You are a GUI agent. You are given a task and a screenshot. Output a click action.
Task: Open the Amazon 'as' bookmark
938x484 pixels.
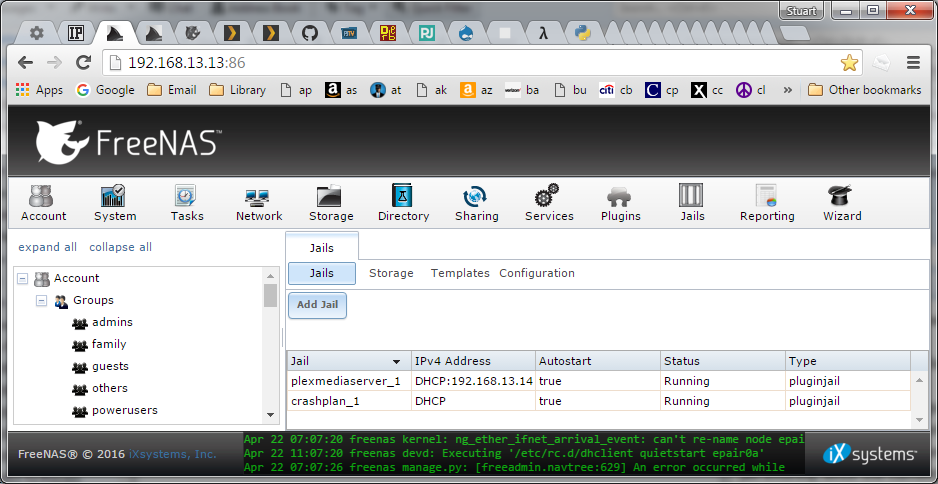(x=342, y=90)
